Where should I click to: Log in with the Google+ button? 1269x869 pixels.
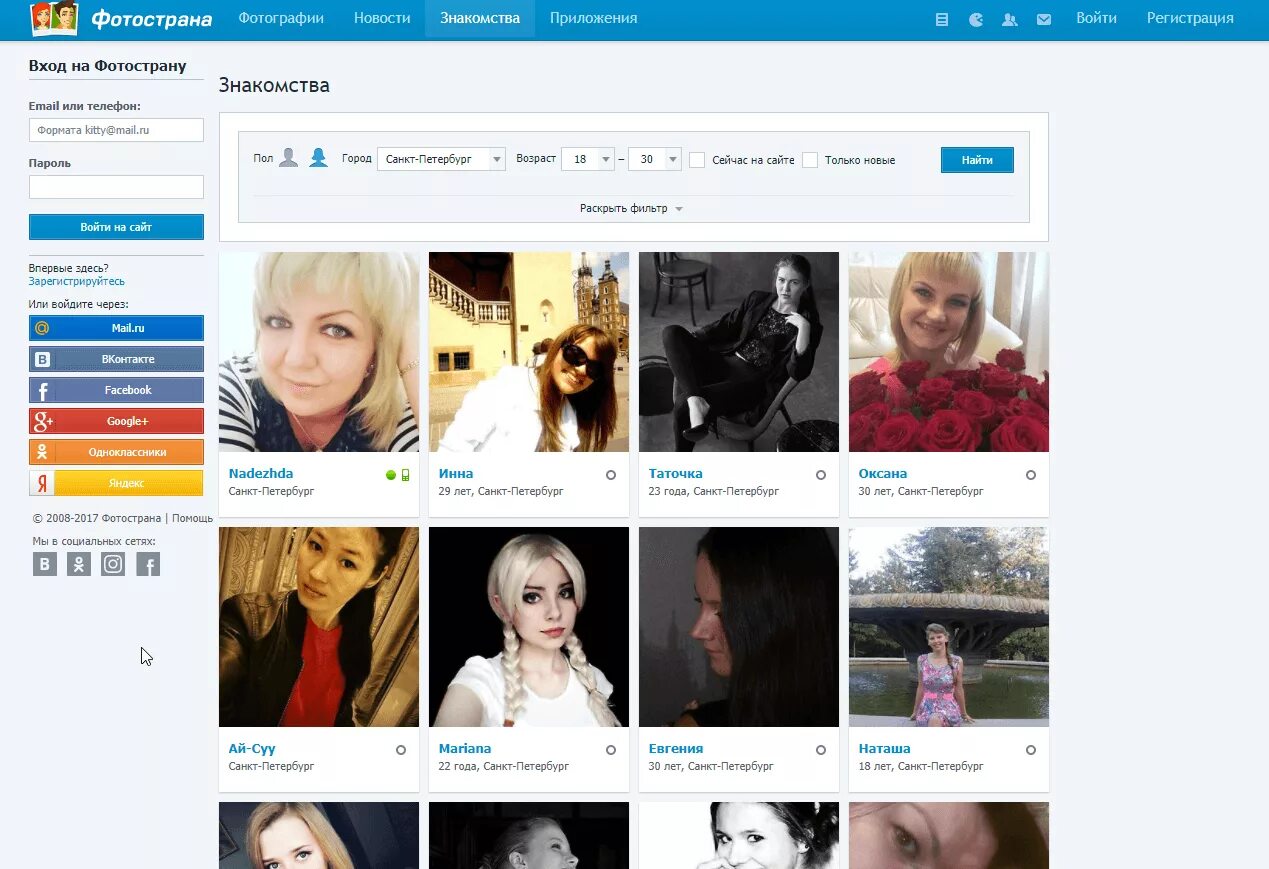click(x=116, y=421)
